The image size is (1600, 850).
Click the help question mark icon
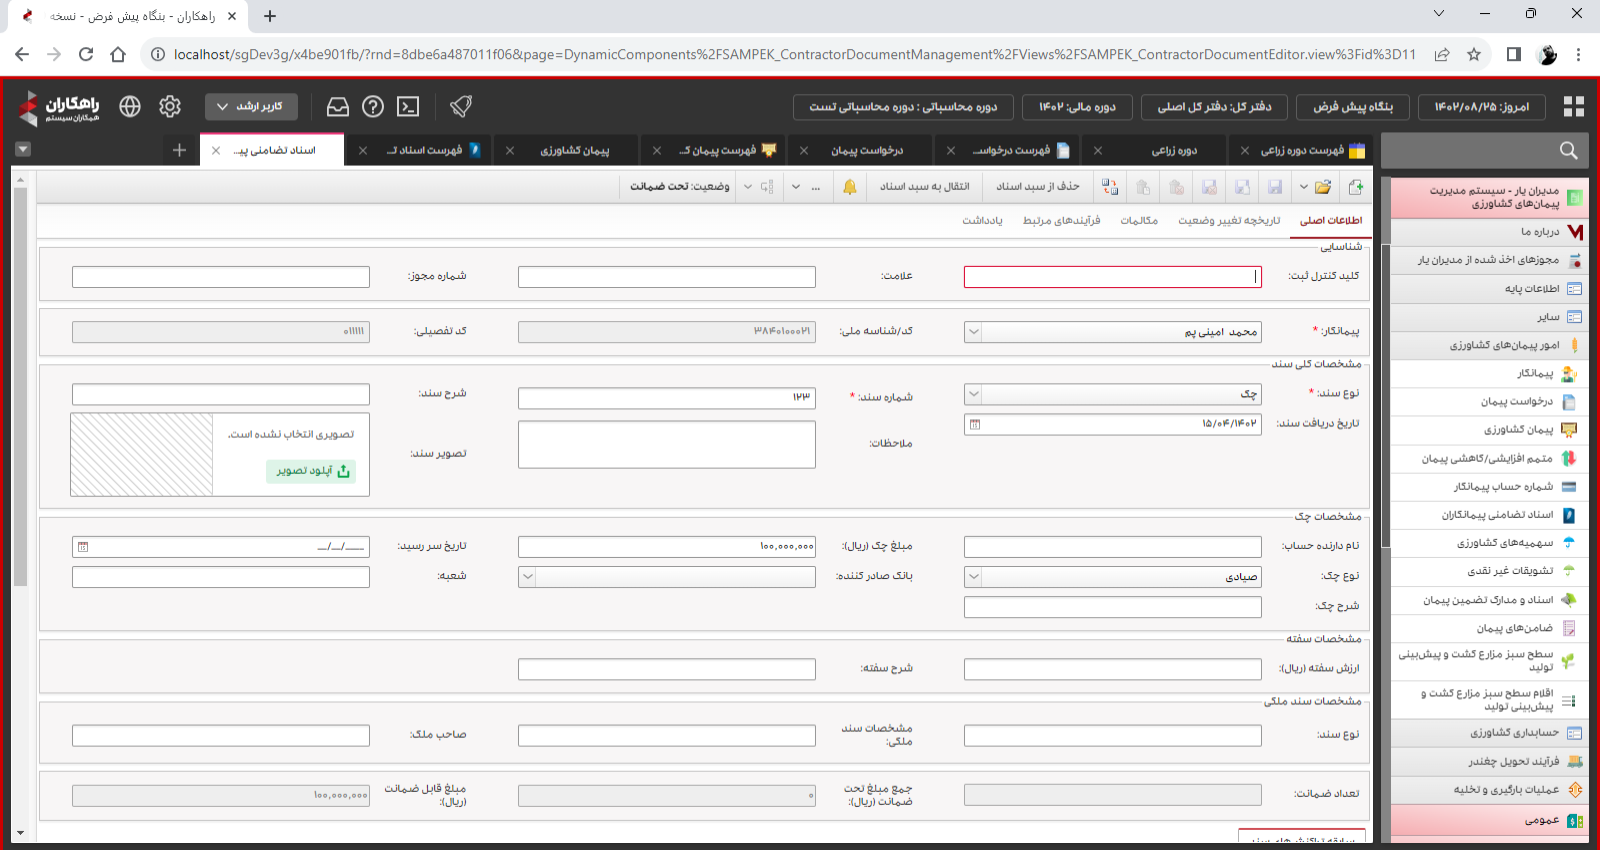[x=373, y=106]
